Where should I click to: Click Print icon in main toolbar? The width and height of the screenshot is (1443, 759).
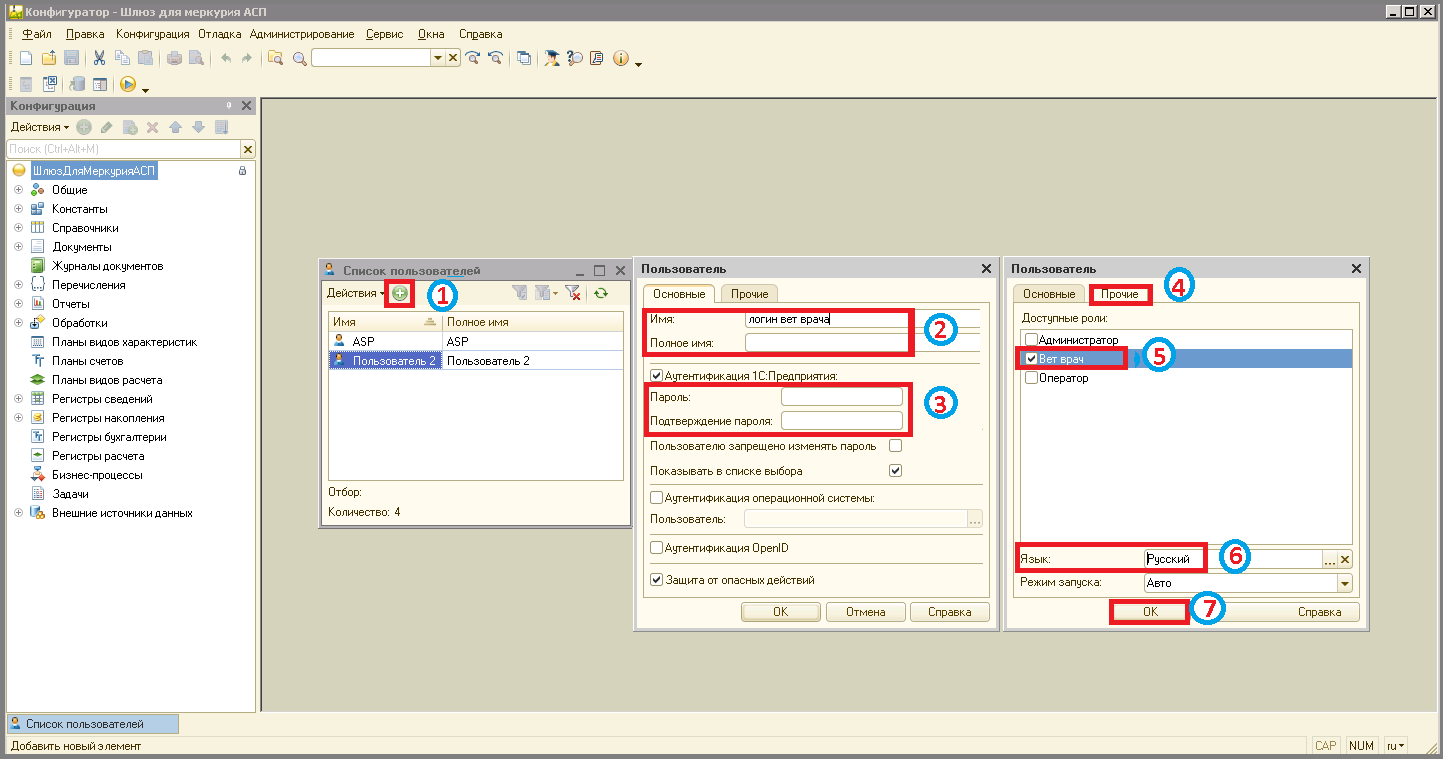click(x=174, y=58)
